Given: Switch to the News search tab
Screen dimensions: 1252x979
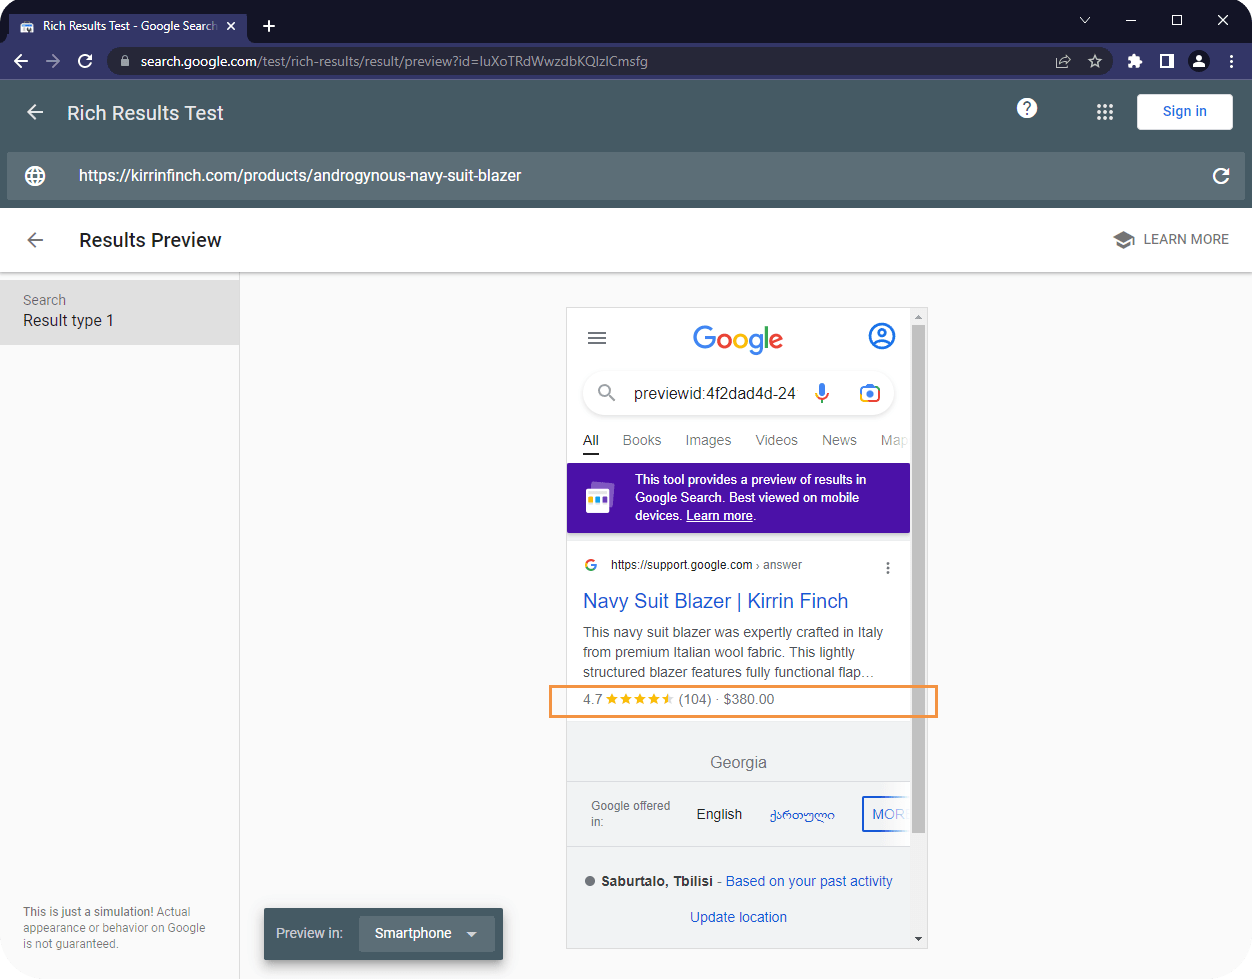Looking at the screenshot, I should pos(839,440).
